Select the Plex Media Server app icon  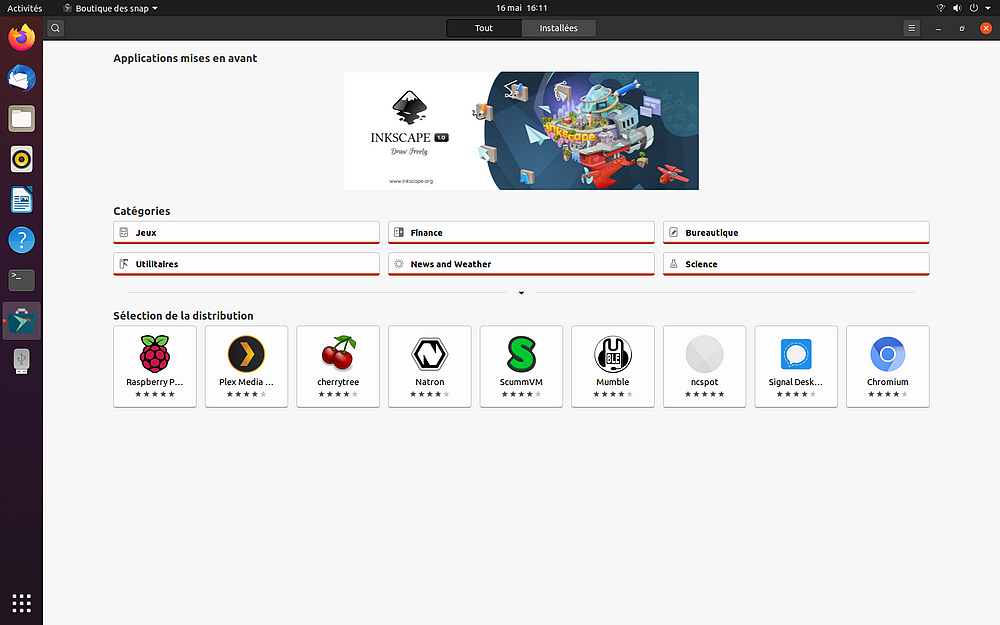coord(246,354)
